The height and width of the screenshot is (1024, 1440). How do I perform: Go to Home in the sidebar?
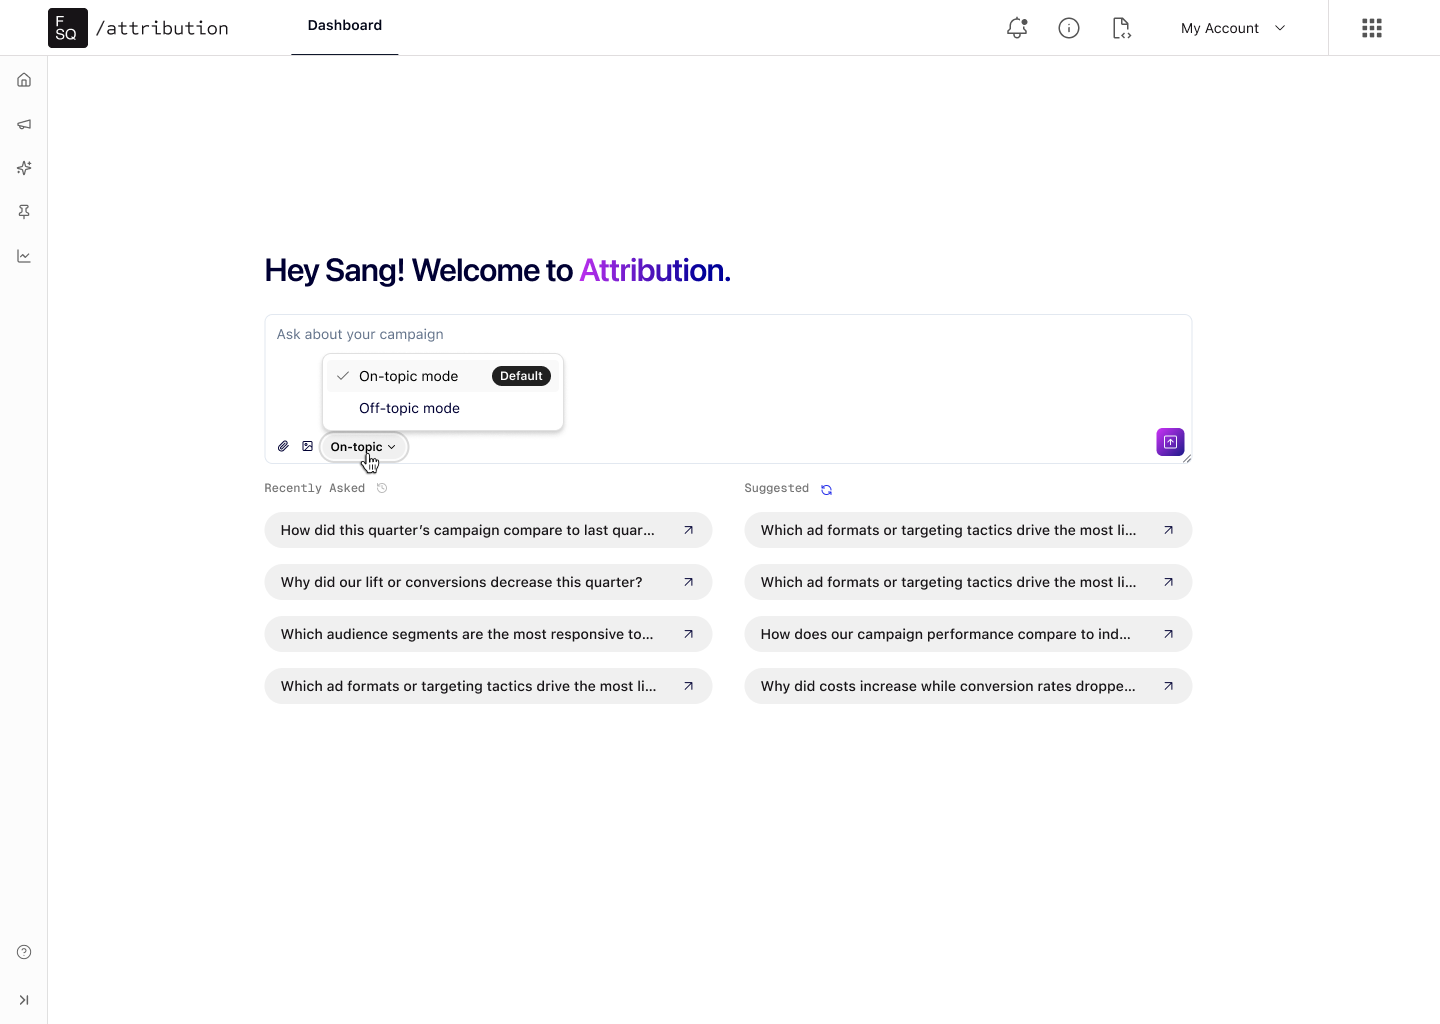tap(24, 80)
